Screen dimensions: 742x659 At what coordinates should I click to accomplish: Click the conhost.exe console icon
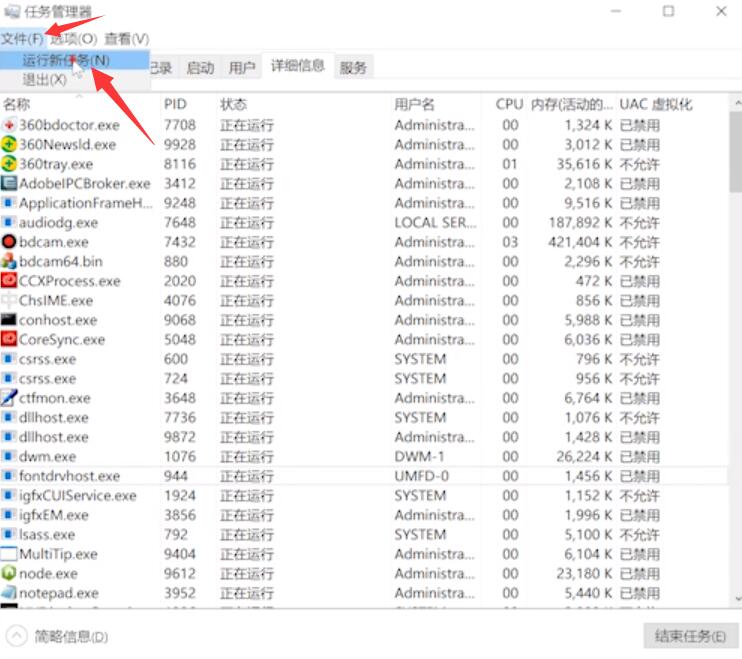[9, 319]
